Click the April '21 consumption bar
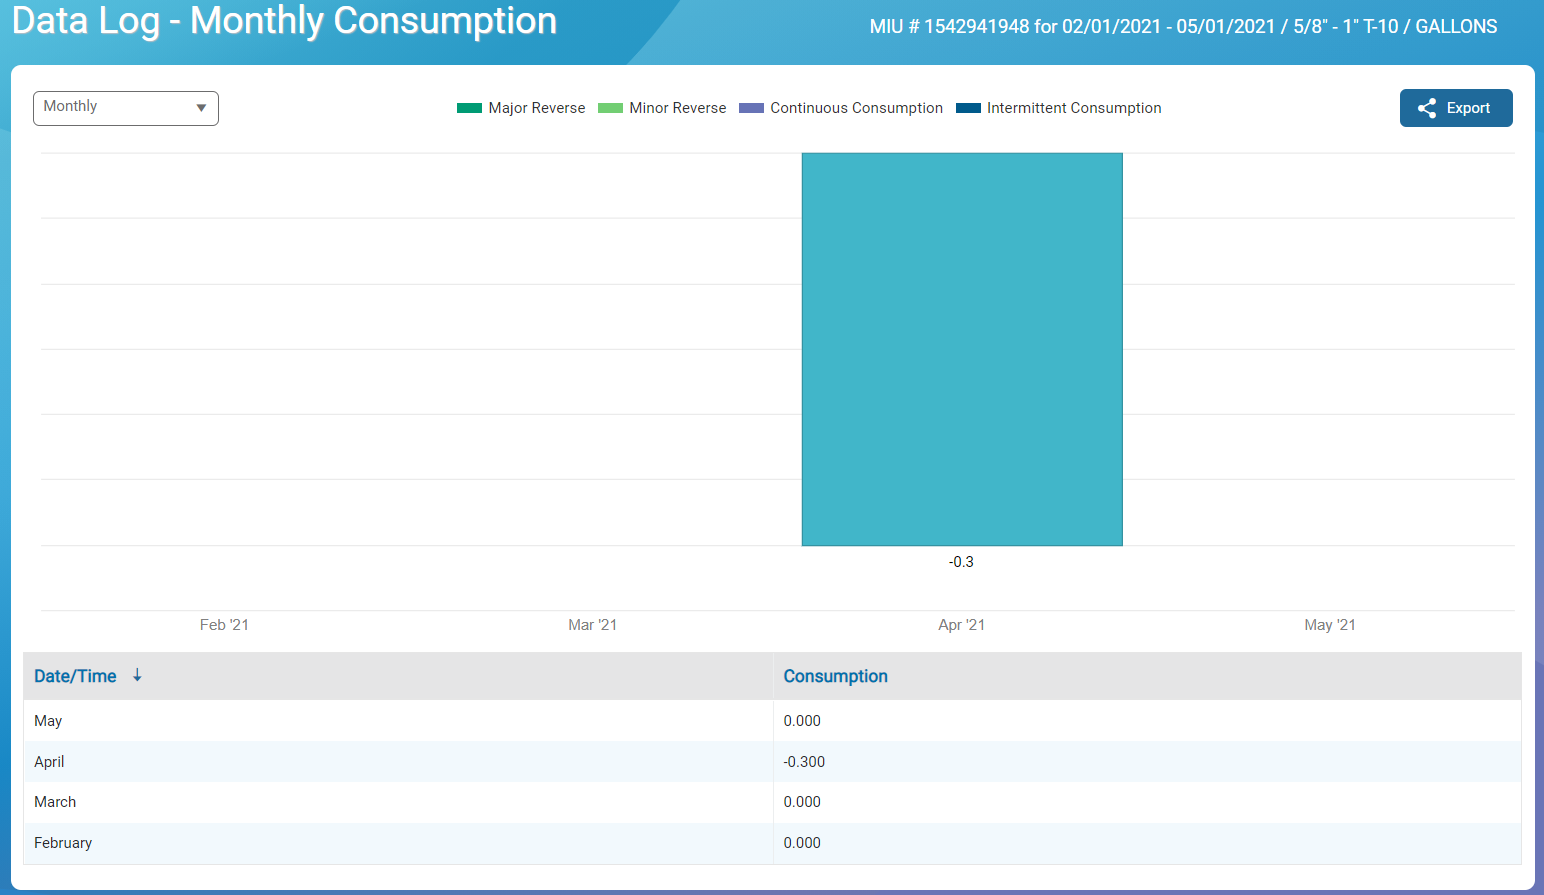This screenshot has width=1544, height=895. coord(961,349)
